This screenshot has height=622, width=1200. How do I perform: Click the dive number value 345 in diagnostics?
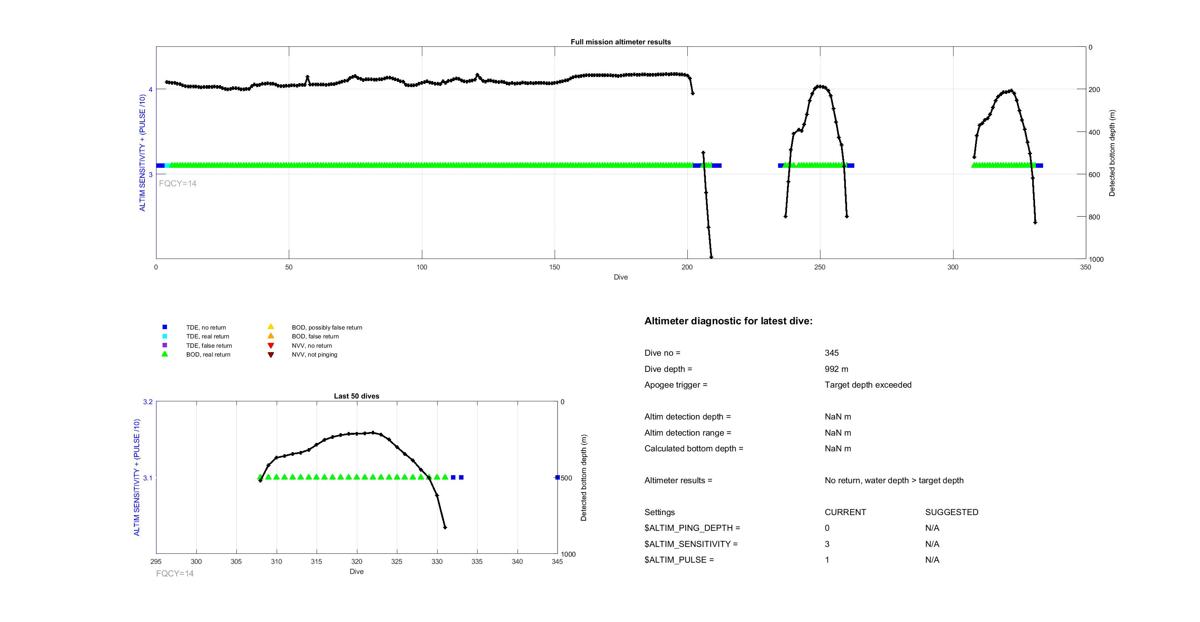(832, 353)
